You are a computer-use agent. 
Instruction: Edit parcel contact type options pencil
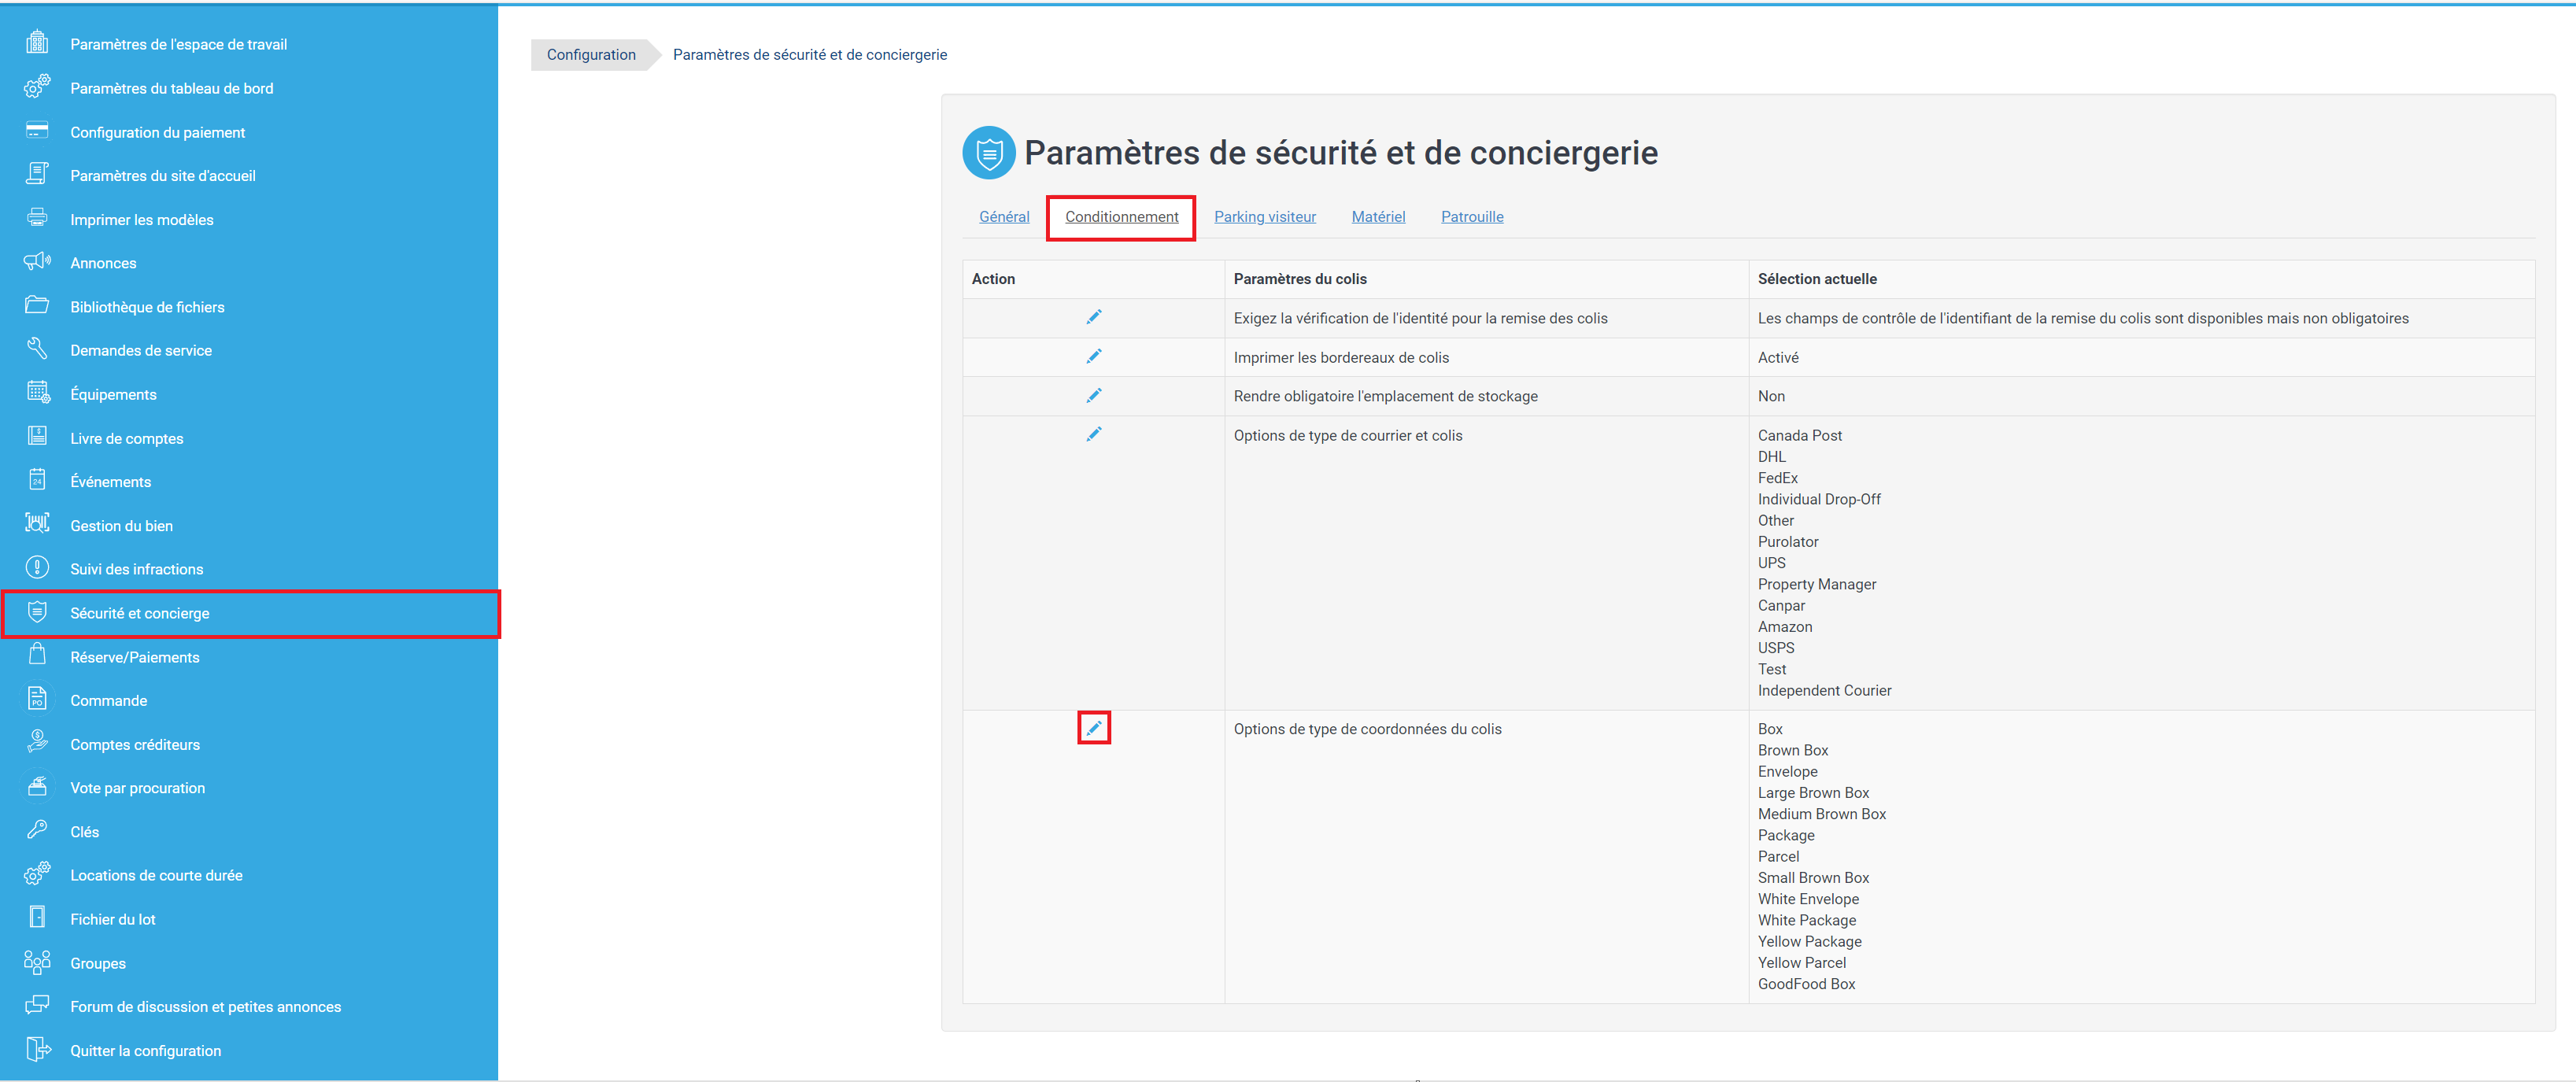click(1094, 728)
